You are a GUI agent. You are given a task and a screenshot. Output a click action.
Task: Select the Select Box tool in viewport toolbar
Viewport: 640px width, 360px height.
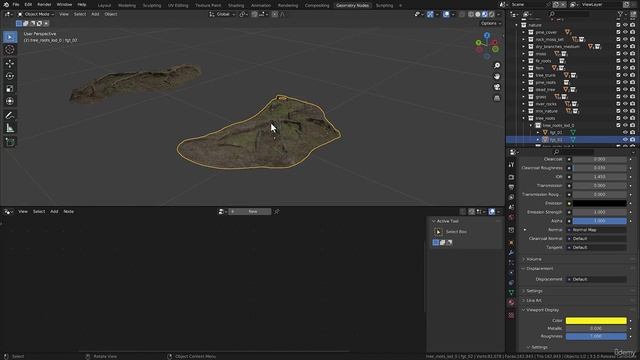10,37
